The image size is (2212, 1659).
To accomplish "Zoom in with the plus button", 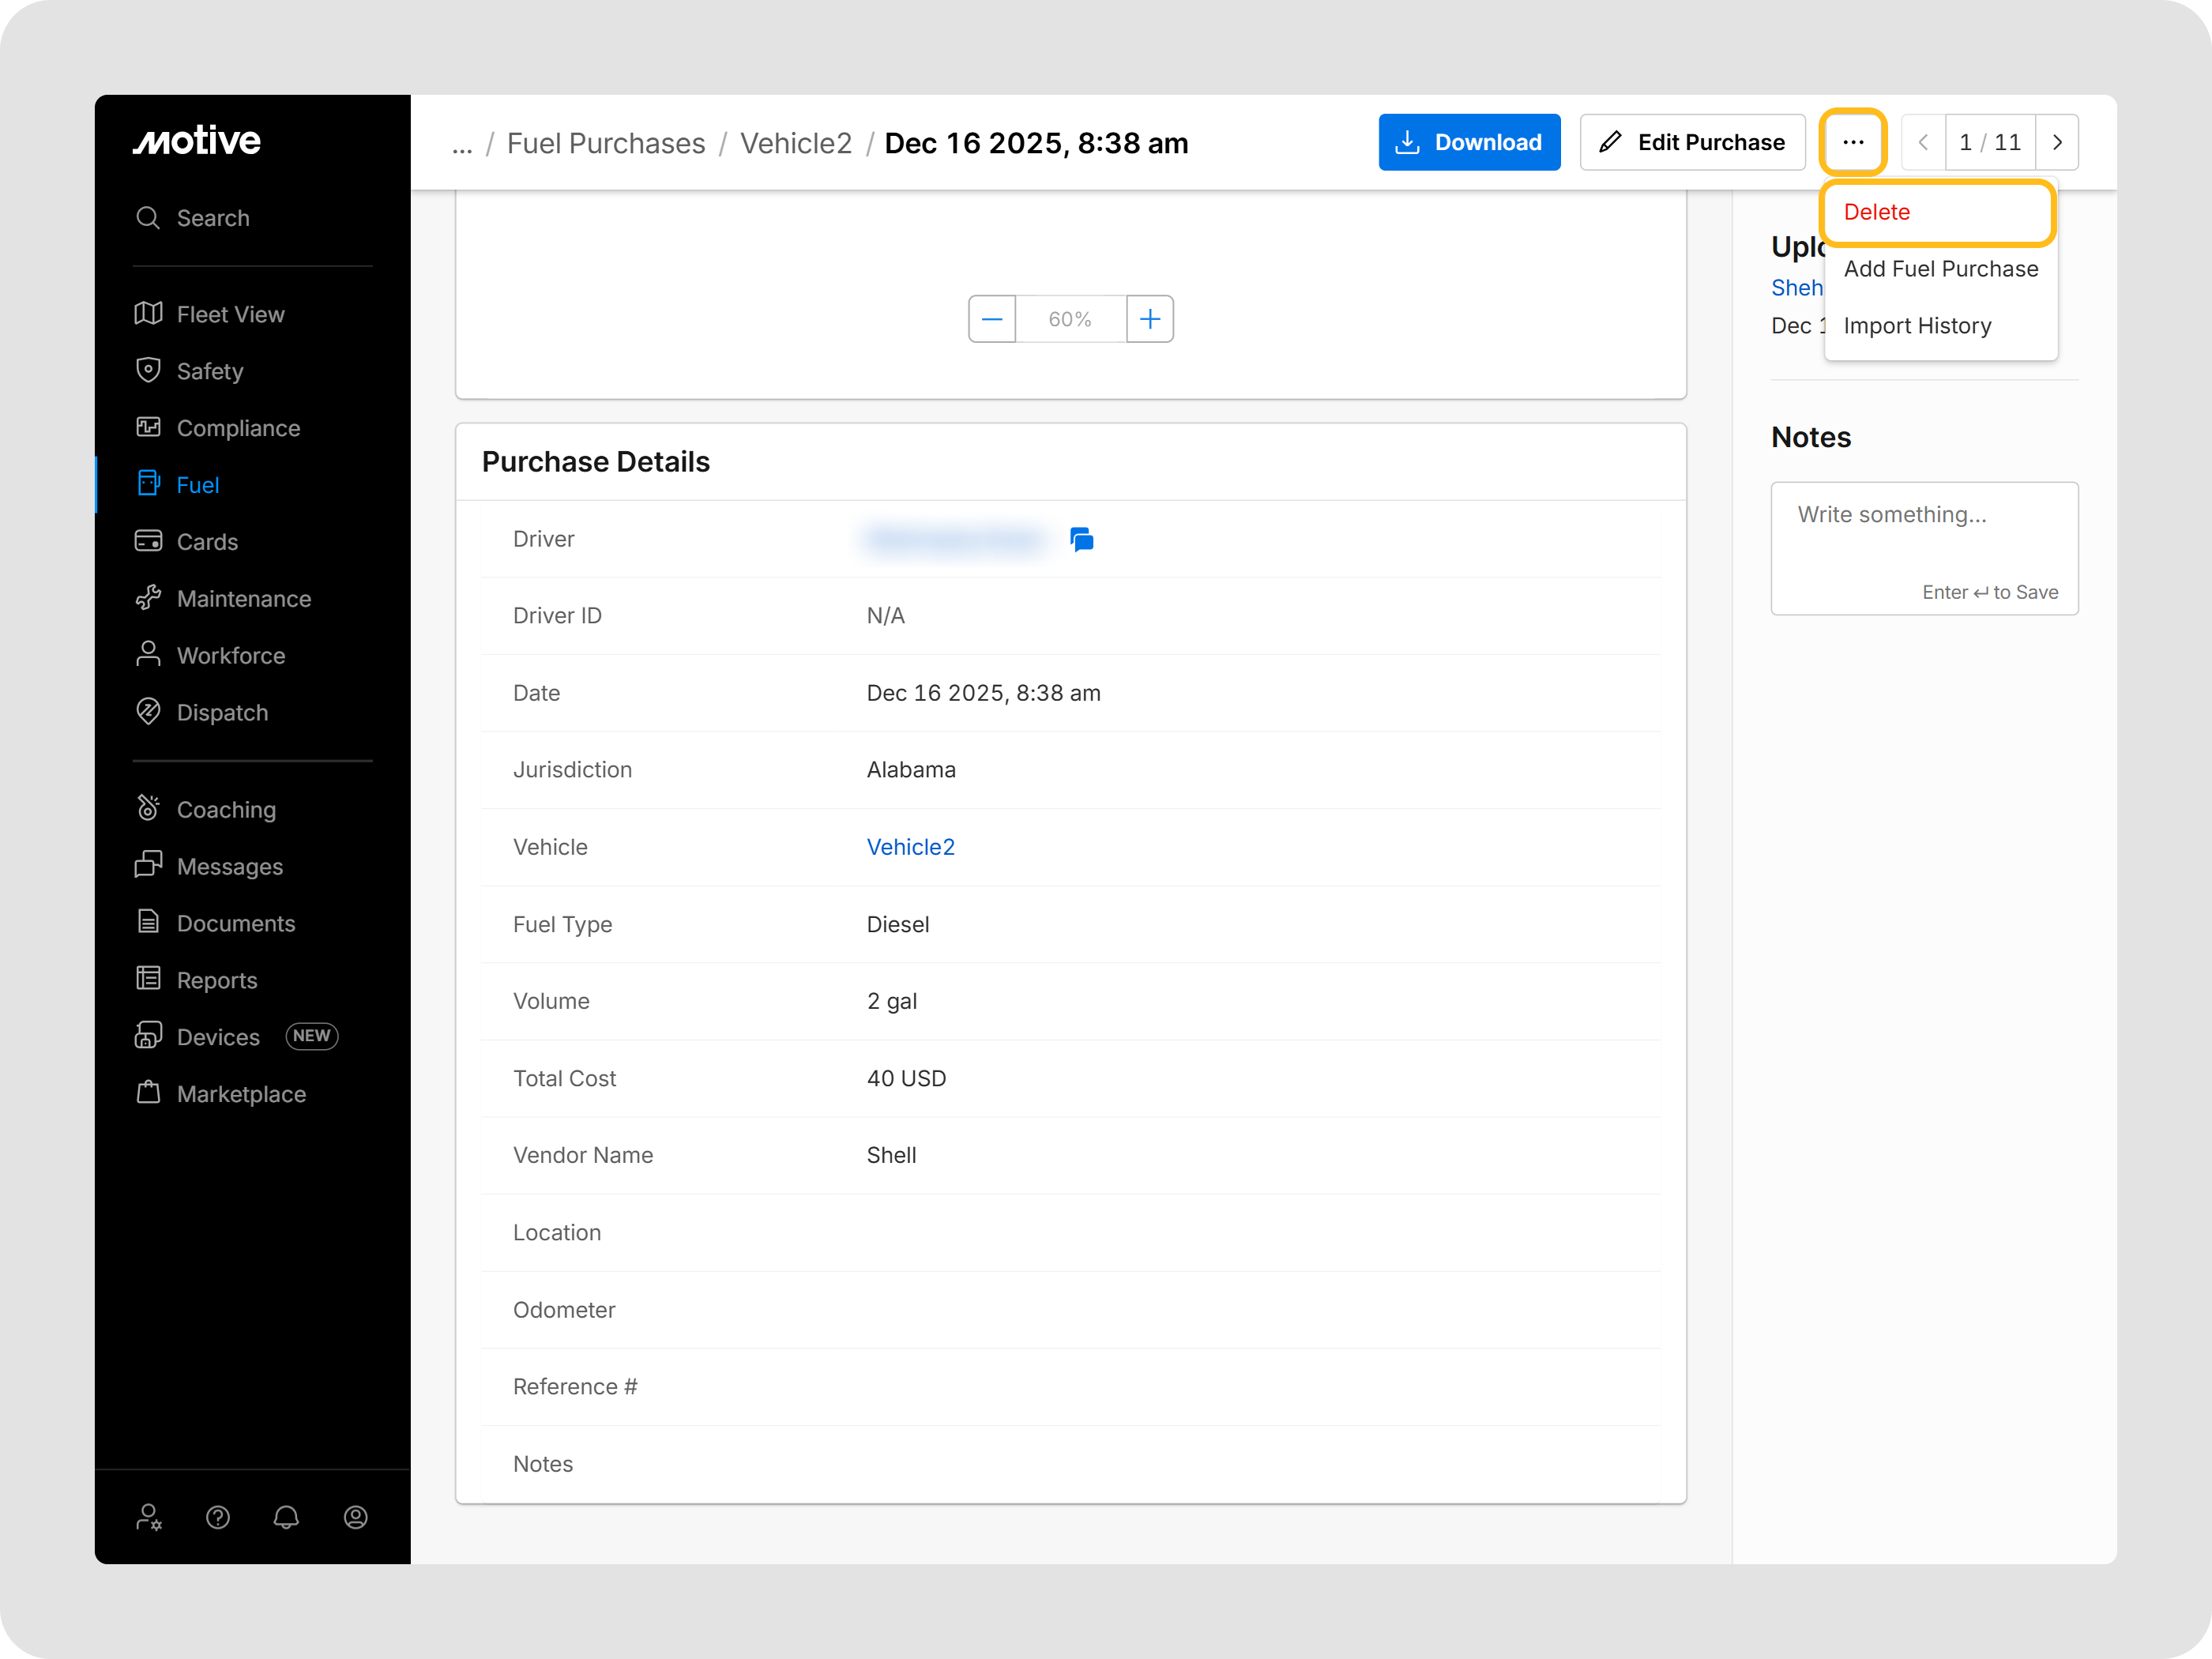I will 1150,319.
